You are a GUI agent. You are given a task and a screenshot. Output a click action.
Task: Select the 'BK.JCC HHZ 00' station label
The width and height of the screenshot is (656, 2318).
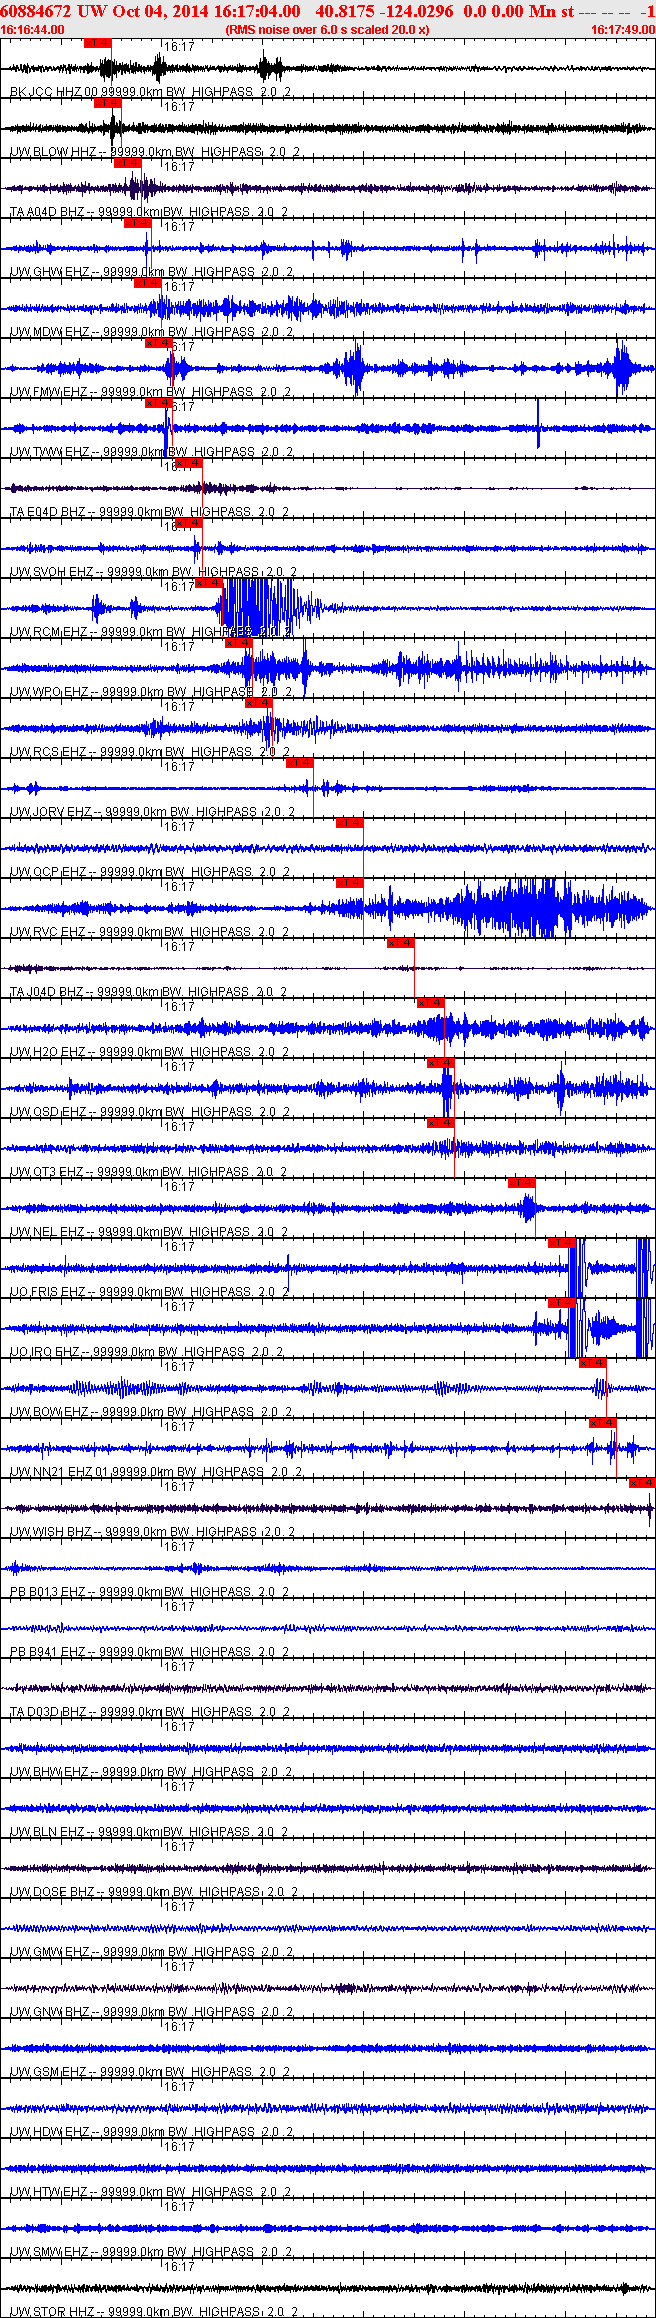coord(54,92)
